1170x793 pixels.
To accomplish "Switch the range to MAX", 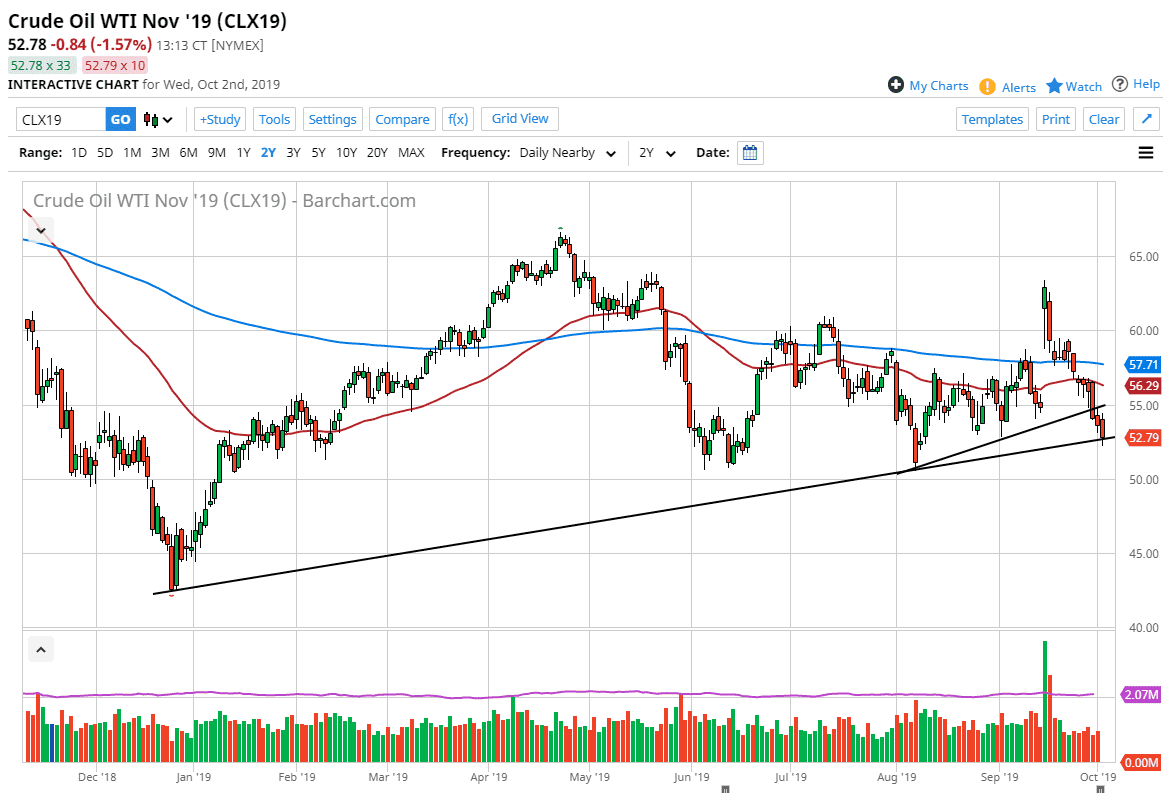I will tap(410, 152).
